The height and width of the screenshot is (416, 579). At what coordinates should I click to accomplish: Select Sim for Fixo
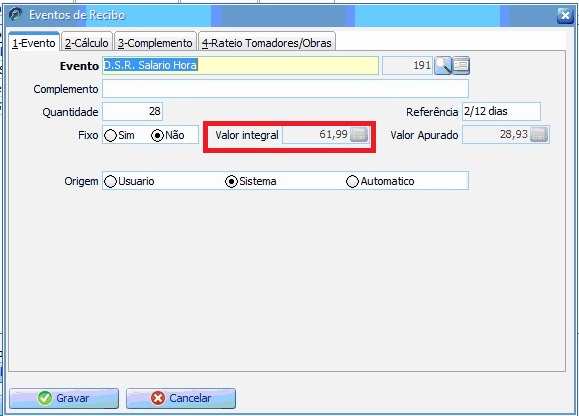110,135
